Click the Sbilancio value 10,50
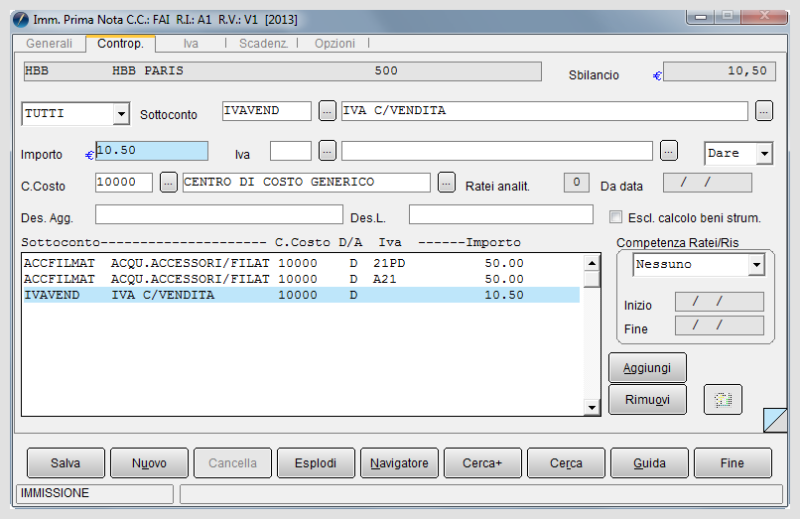This screenshot has height=519, width=800. (719, 71)
